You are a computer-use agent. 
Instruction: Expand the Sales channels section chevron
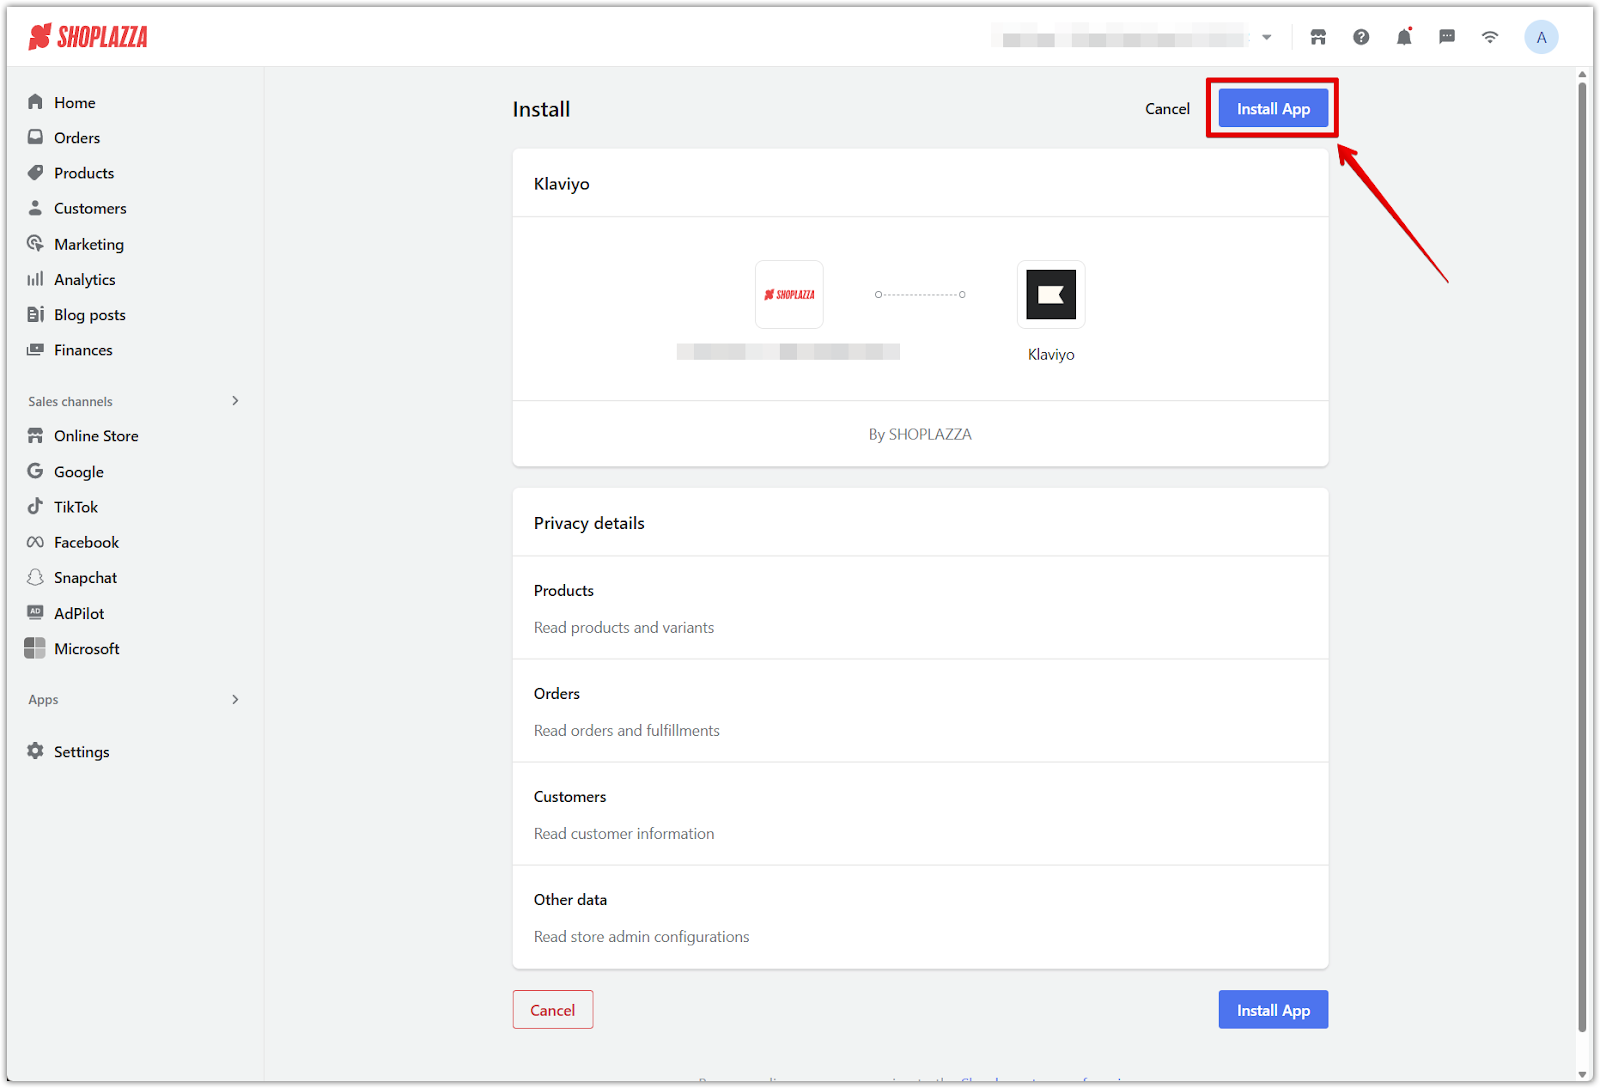235,401
